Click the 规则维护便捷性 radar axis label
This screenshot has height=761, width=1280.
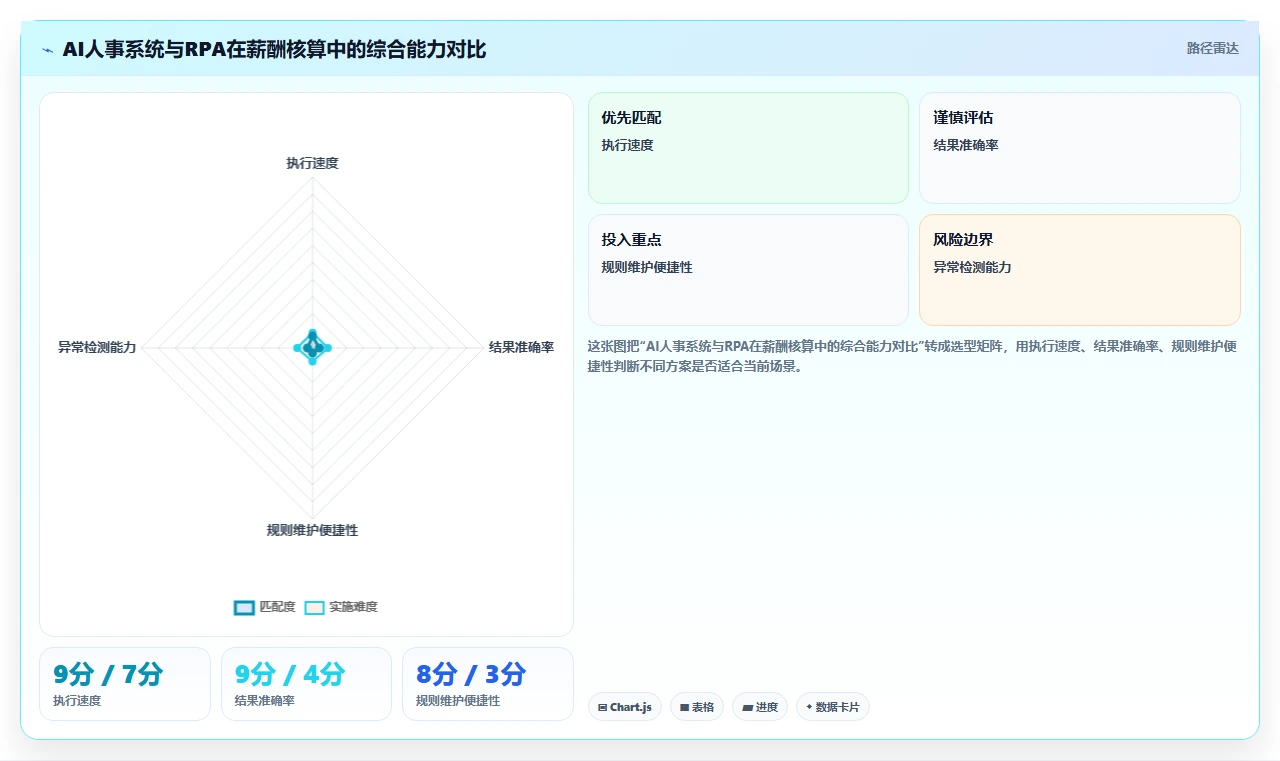(x=312, y=530)
